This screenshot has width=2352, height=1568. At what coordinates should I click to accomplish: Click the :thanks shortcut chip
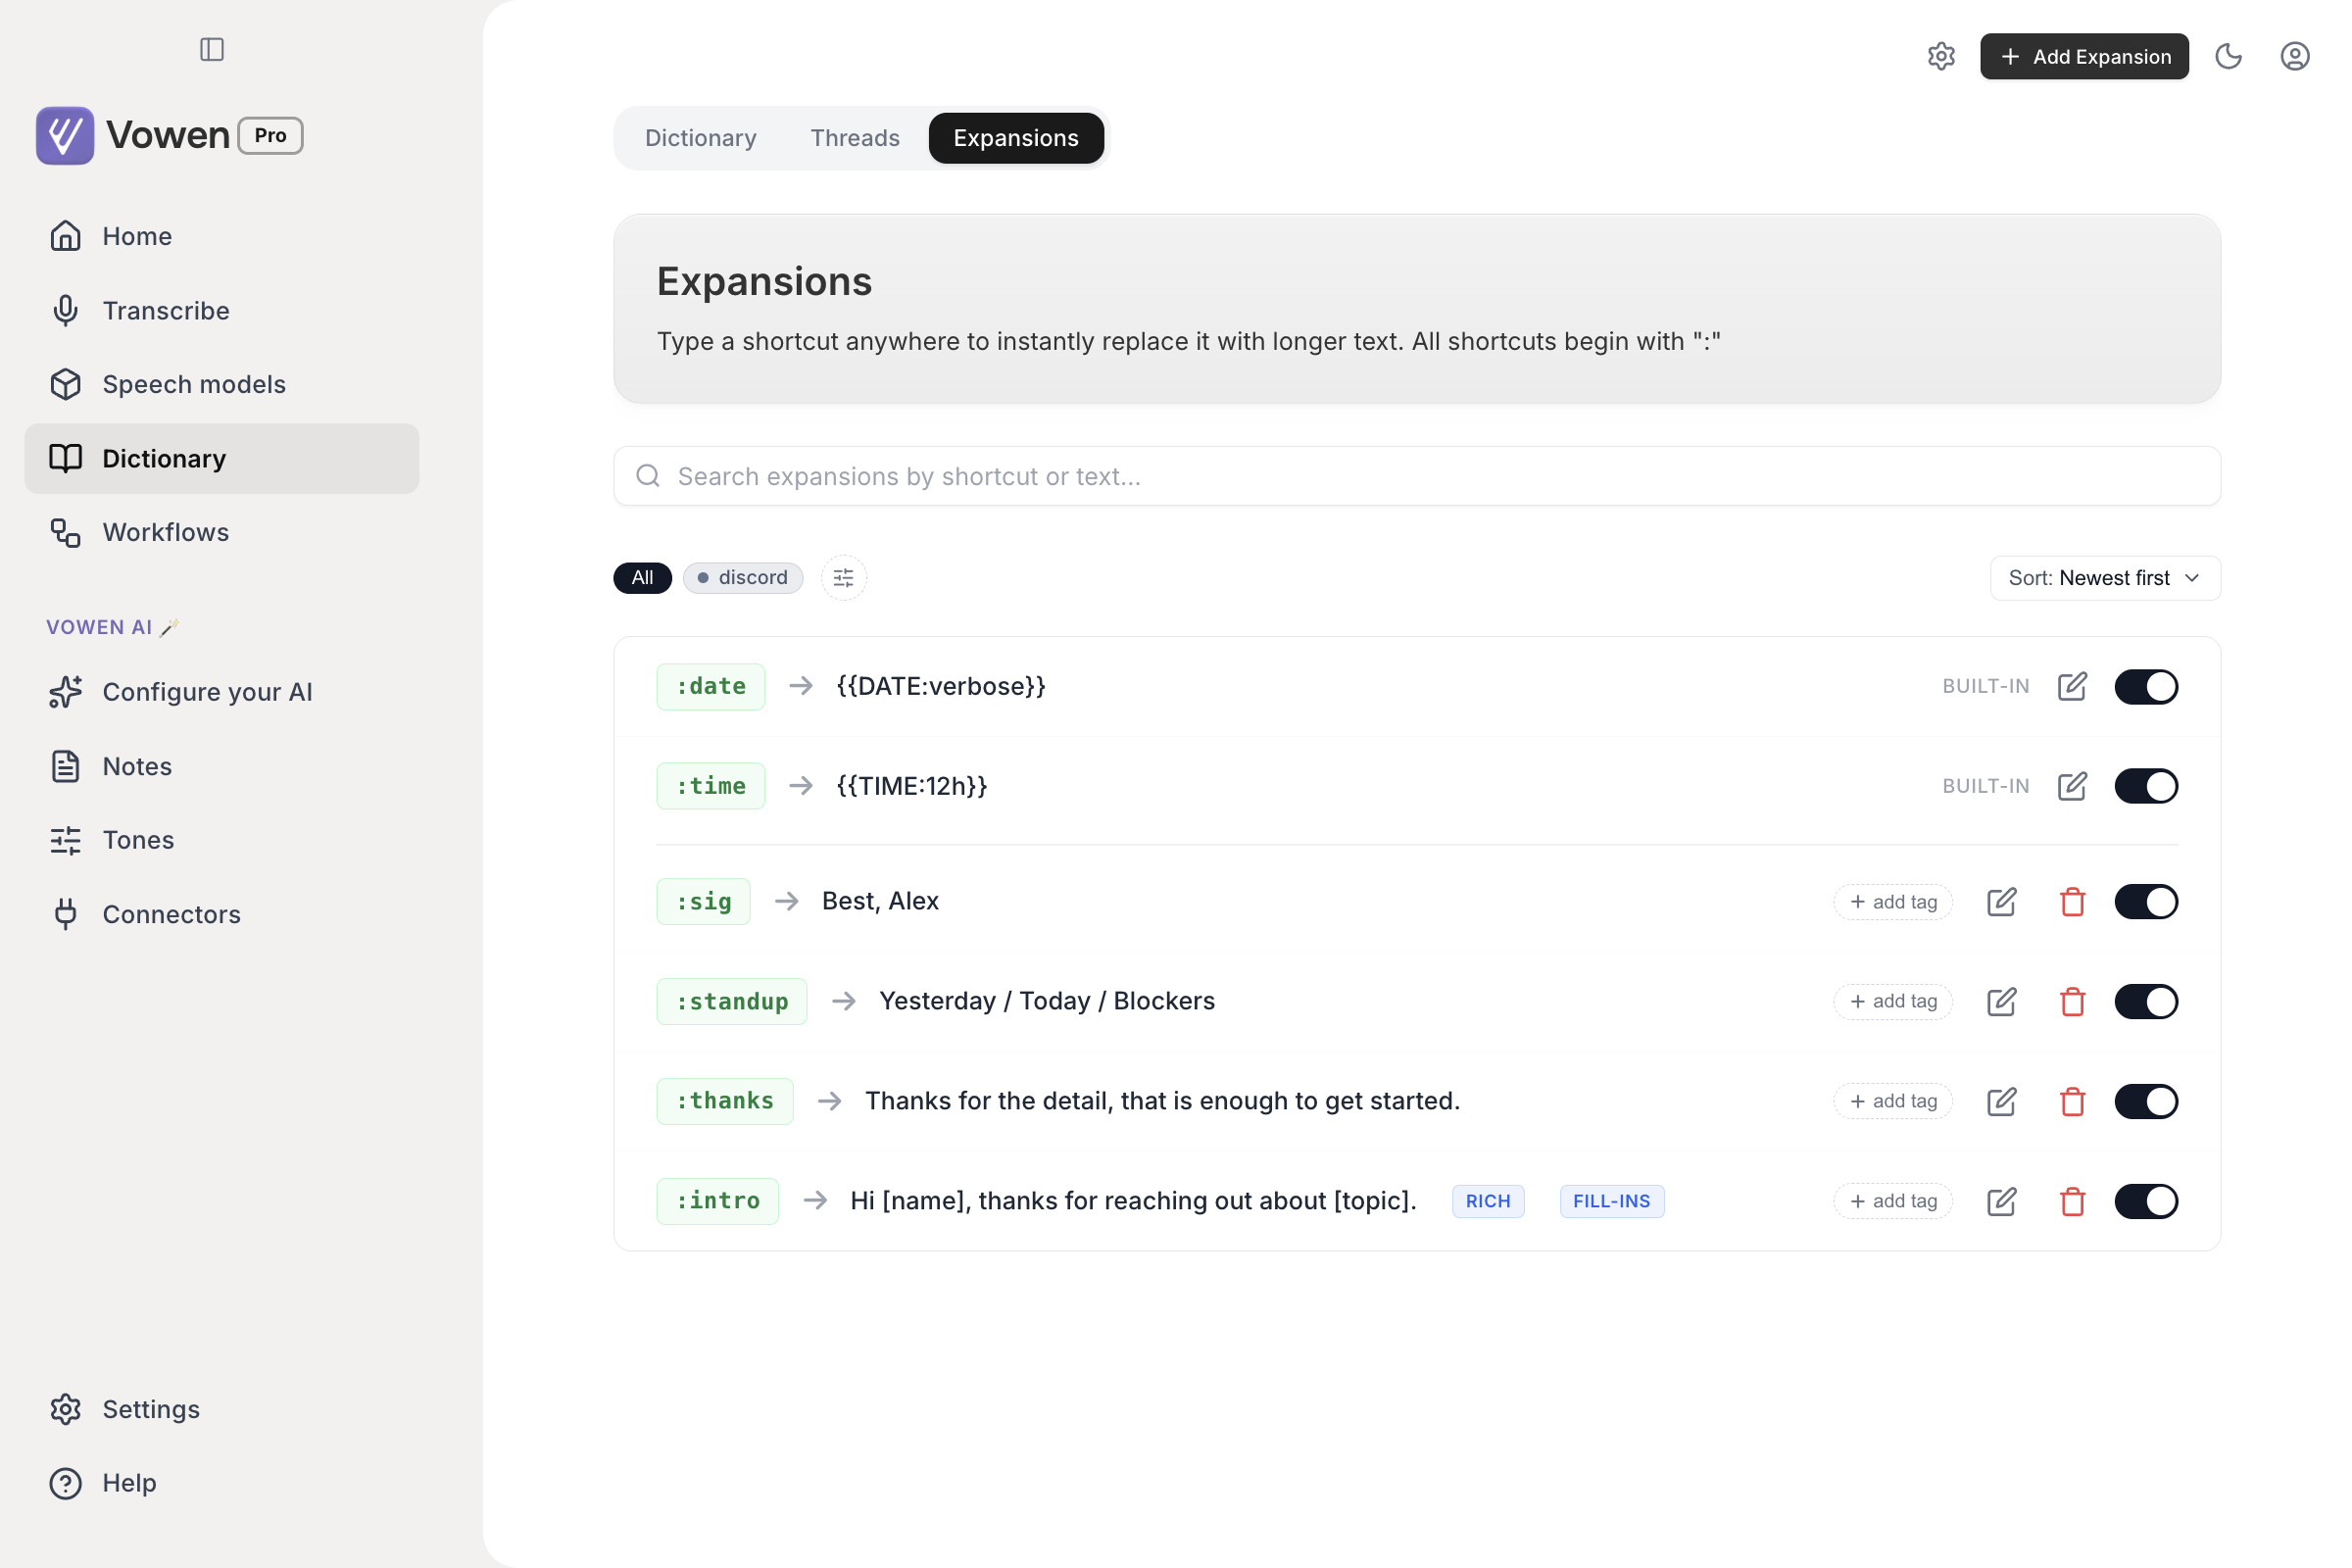pyautogui.click(x=725, y=1101)
